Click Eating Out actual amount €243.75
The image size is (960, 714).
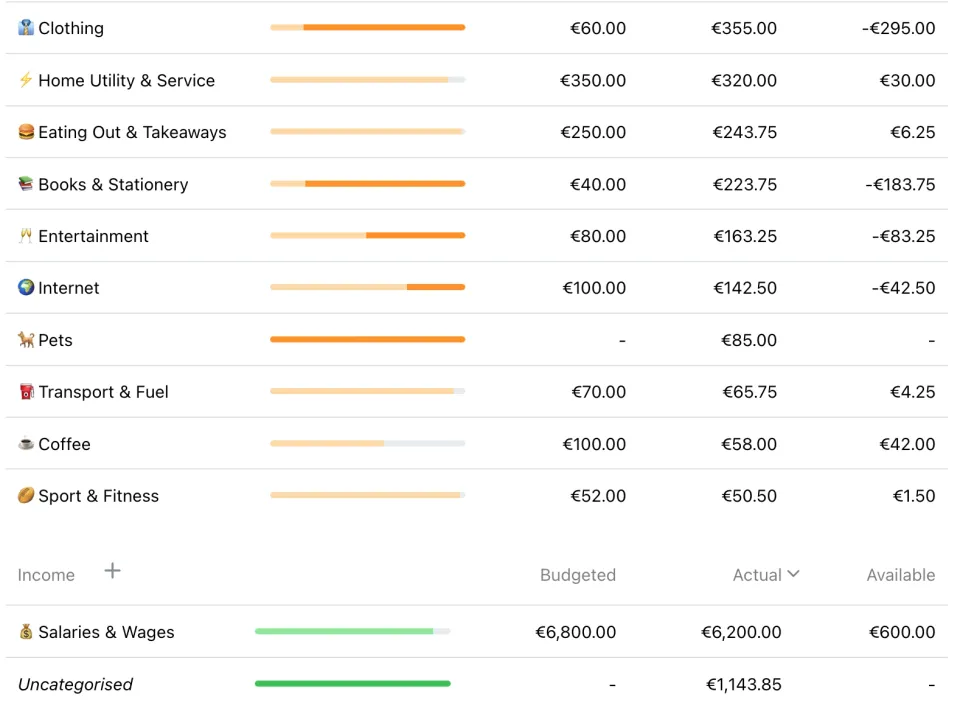coord(744,132)
